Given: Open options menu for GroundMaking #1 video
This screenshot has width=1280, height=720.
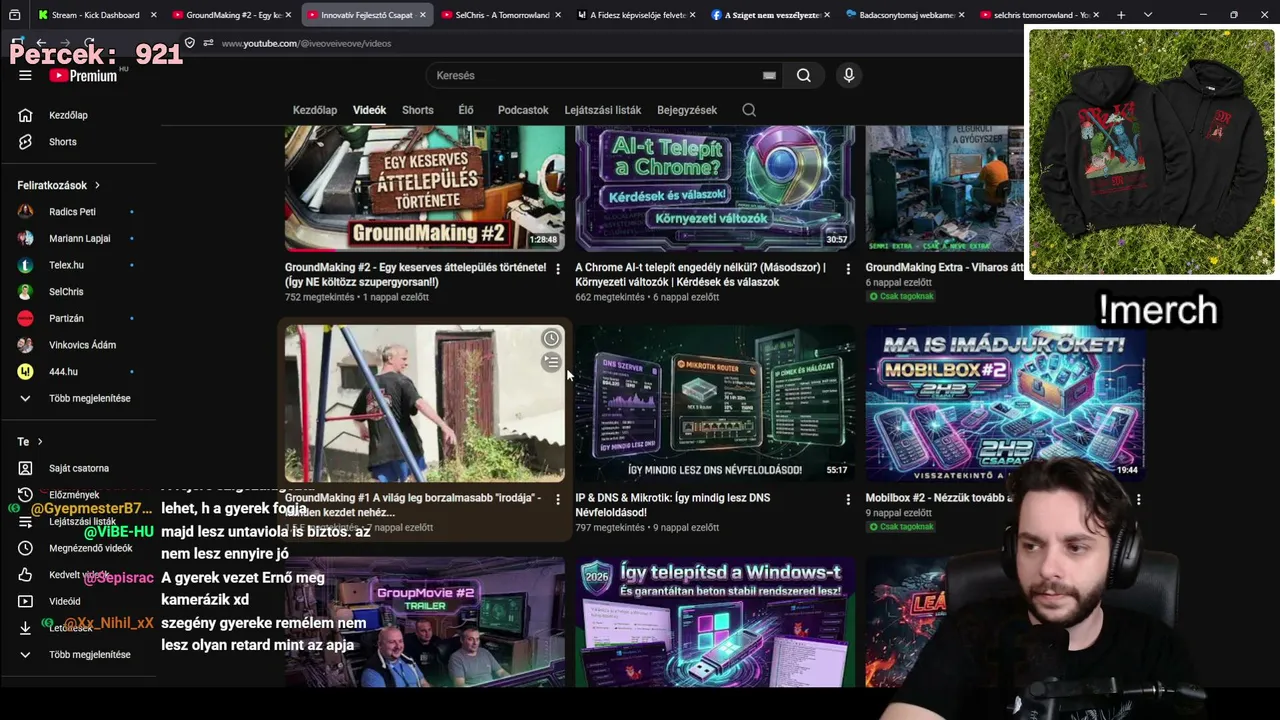Looking at the screenshot, I should coord(558,499).
